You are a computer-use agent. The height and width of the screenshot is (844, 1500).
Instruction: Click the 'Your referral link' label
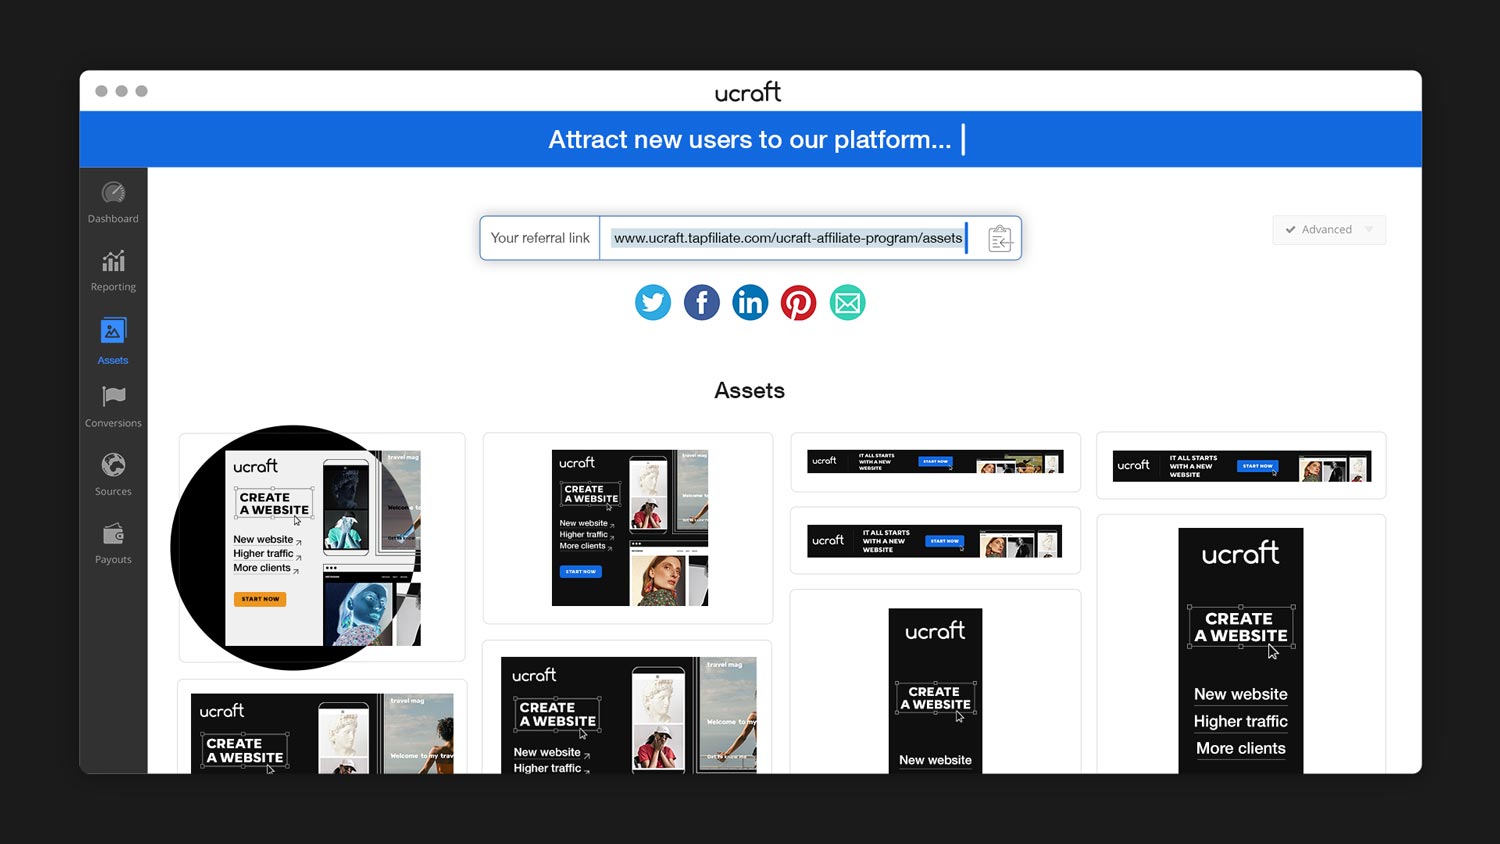point(540,238)
